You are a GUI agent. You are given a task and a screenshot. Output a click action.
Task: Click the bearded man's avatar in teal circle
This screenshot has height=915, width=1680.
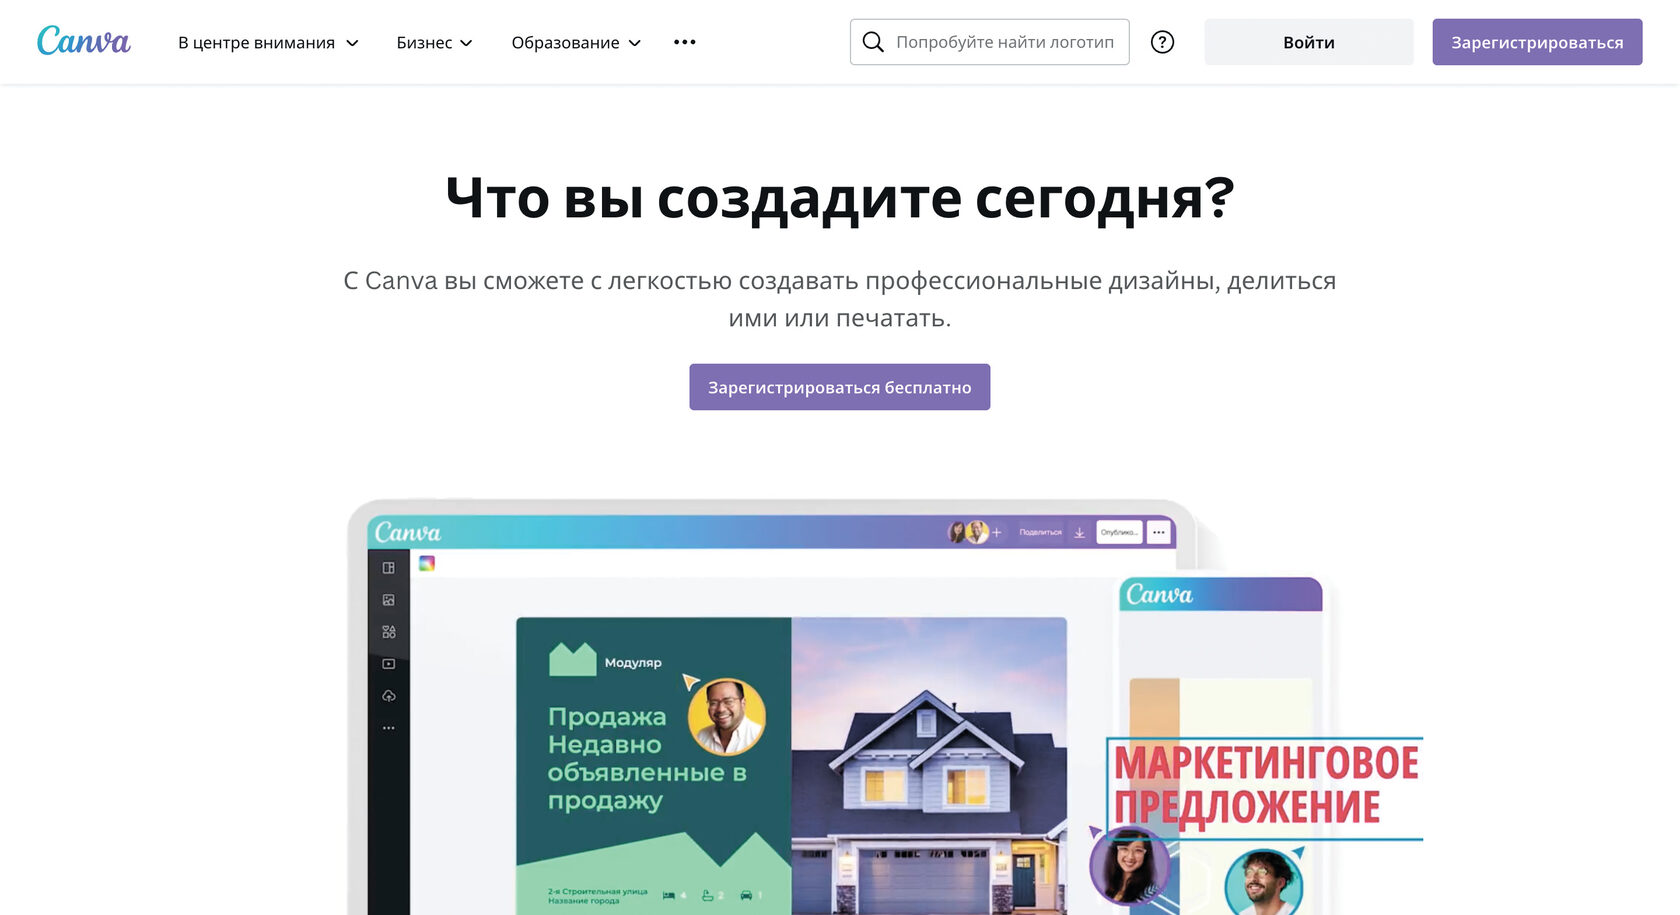tap(1264, 882)
